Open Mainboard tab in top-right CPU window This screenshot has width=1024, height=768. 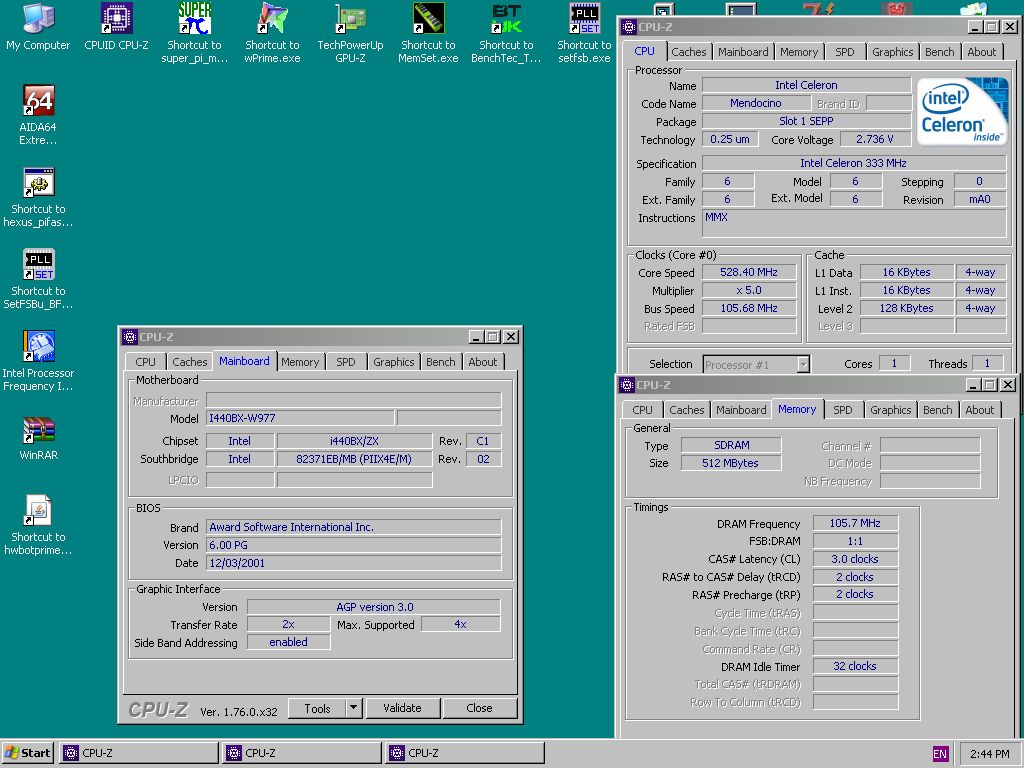click(743, 52)
